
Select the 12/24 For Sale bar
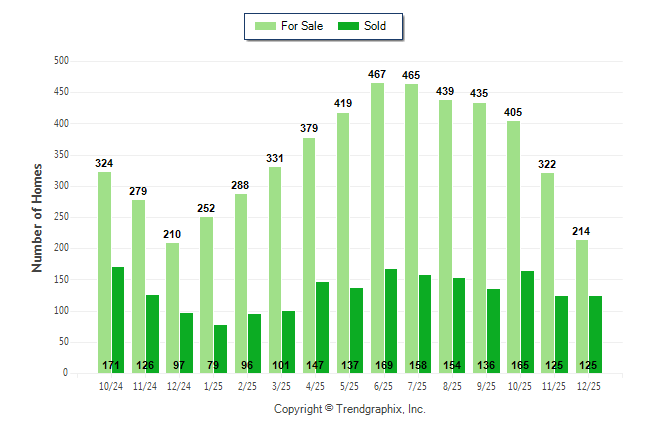(x=172, y=308)
